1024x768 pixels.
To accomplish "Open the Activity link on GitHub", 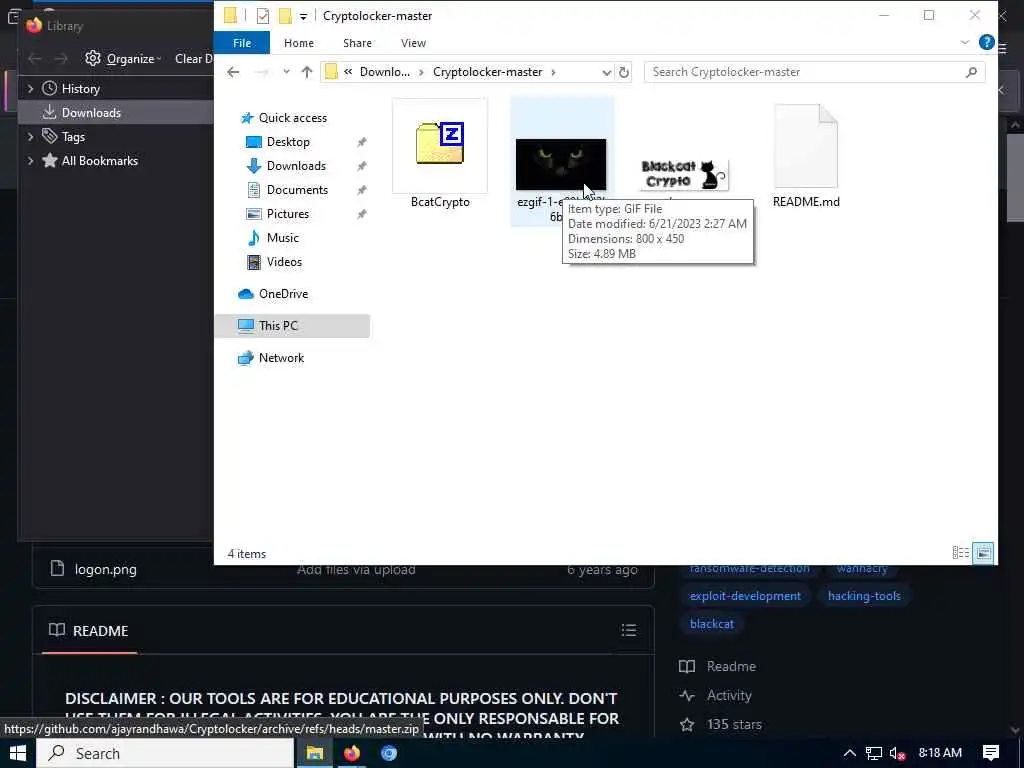I will [729, 696].
